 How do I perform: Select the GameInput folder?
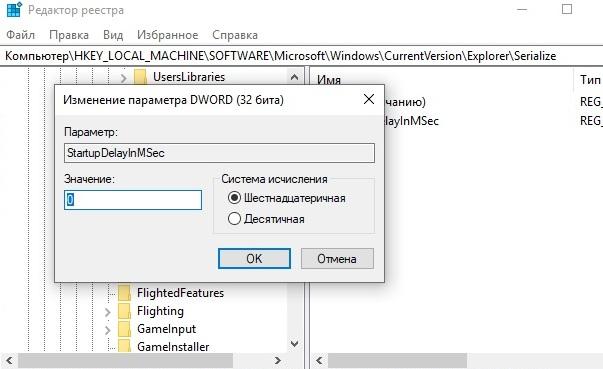point(167,329)
